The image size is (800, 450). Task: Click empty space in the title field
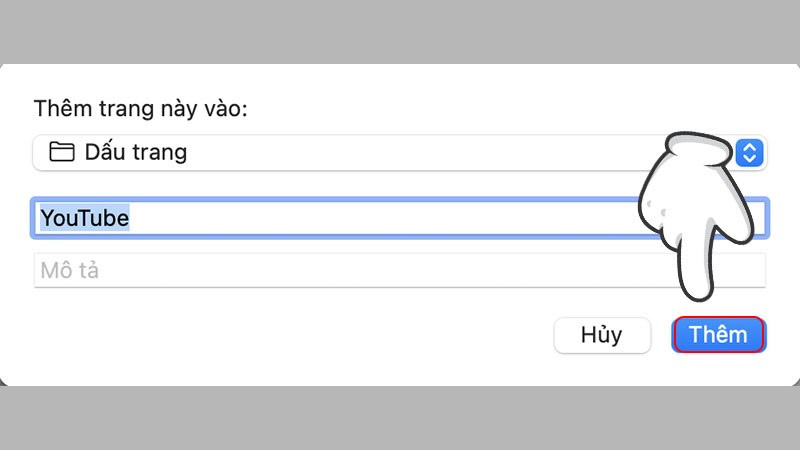coord(400,218)
